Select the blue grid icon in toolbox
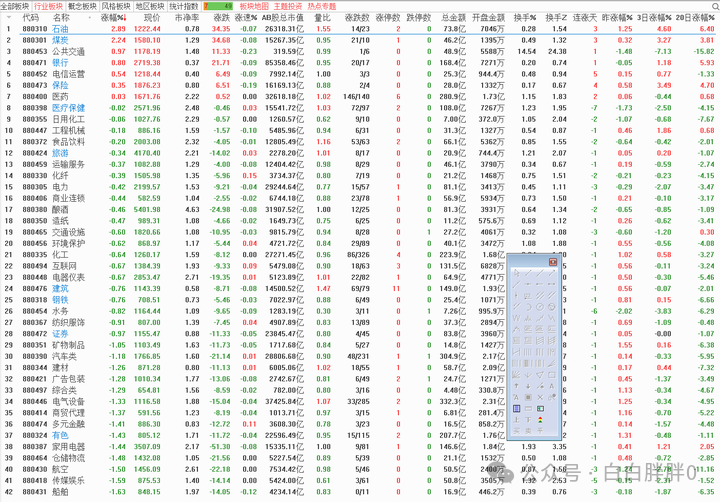 pos(516,408)
